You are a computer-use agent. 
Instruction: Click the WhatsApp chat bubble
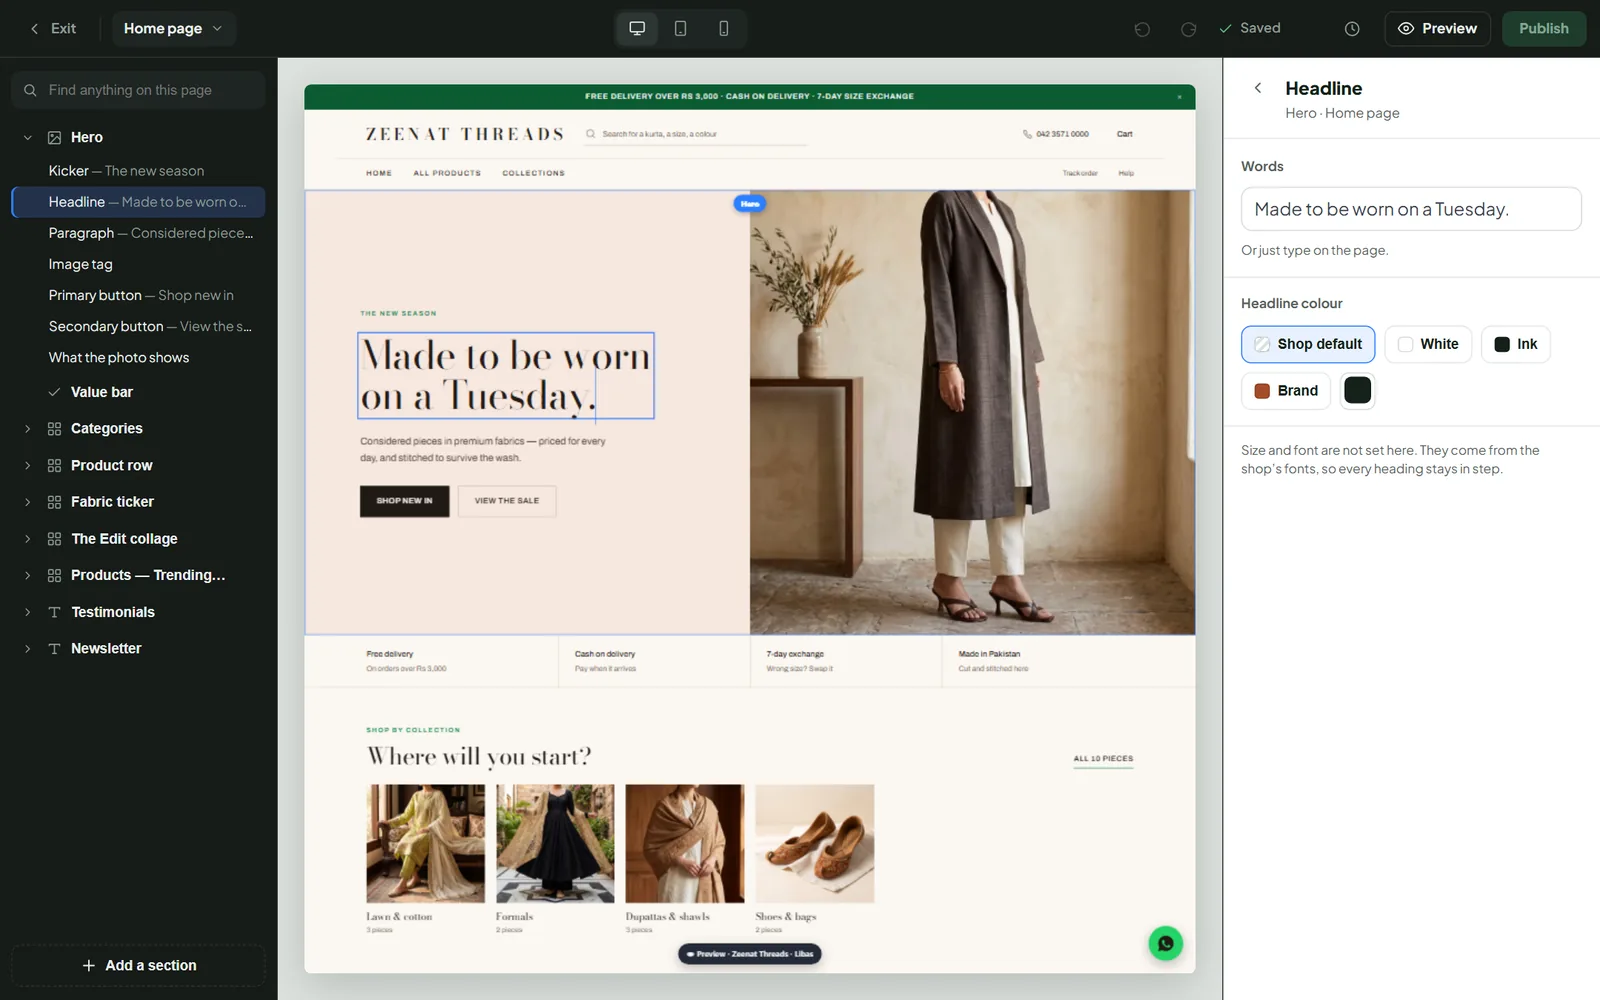[1165, 943]
